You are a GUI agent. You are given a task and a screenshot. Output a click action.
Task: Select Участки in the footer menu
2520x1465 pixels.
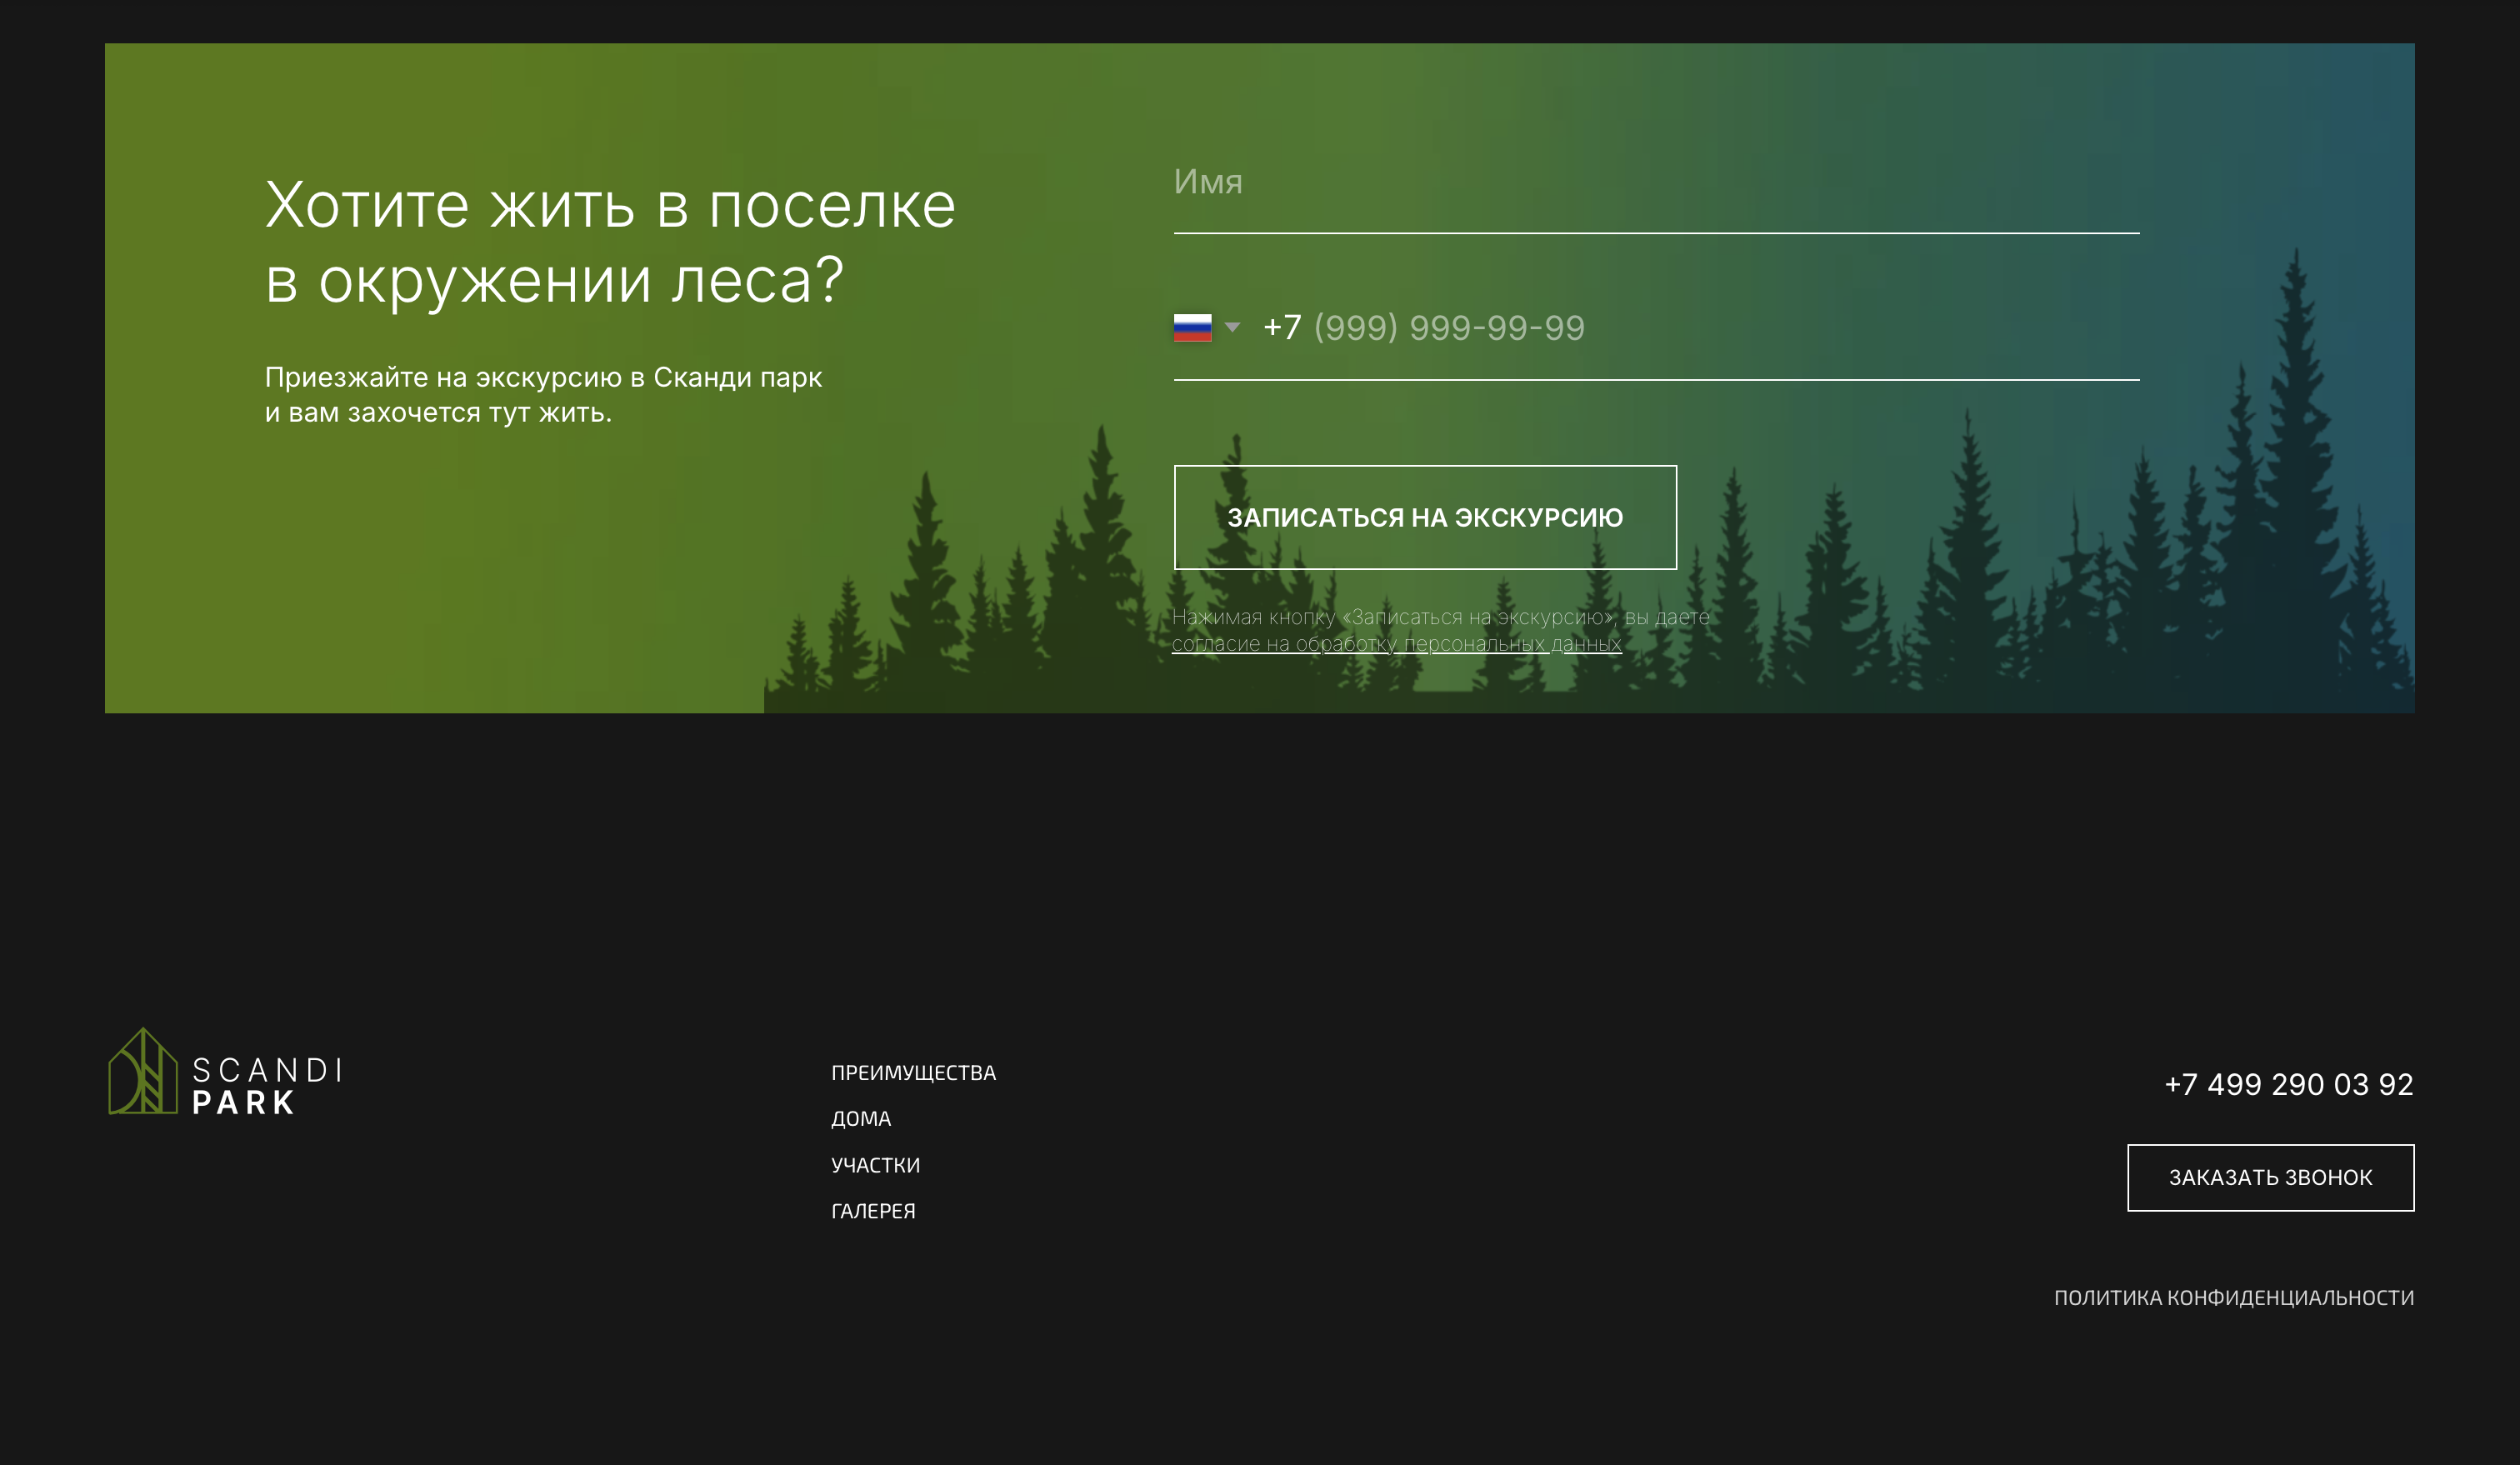(875, 1165)
